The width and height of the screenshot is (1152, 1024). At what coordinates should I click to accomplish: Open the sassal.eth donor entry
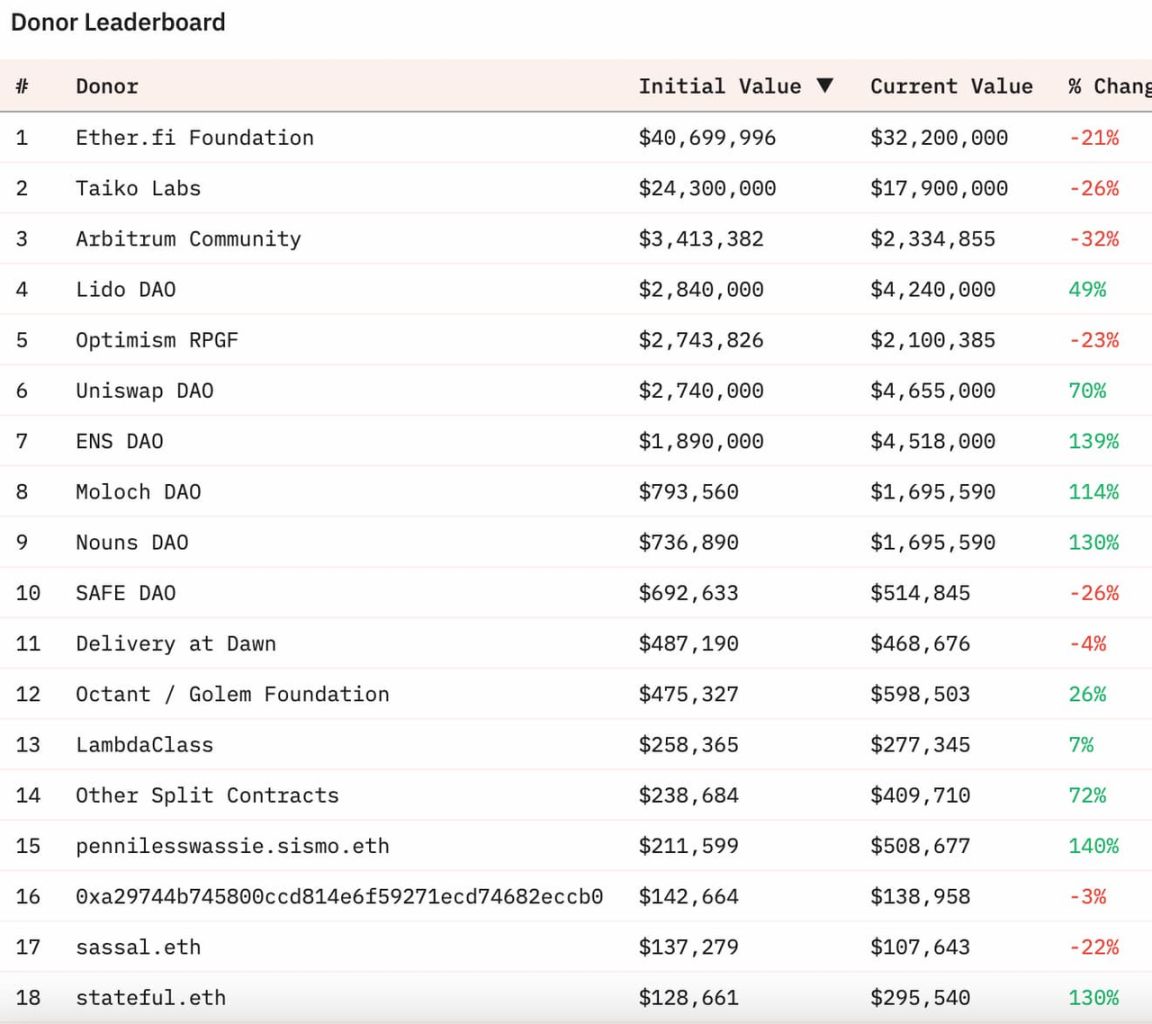click(x=138, y=947)
